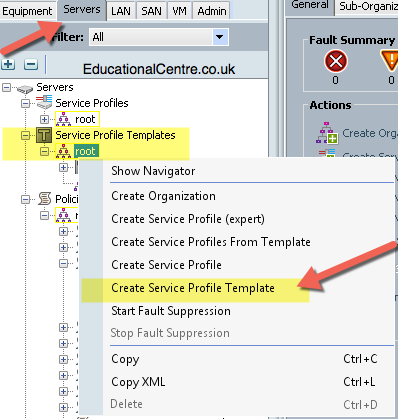Click the Policies scroll icon

44,199
